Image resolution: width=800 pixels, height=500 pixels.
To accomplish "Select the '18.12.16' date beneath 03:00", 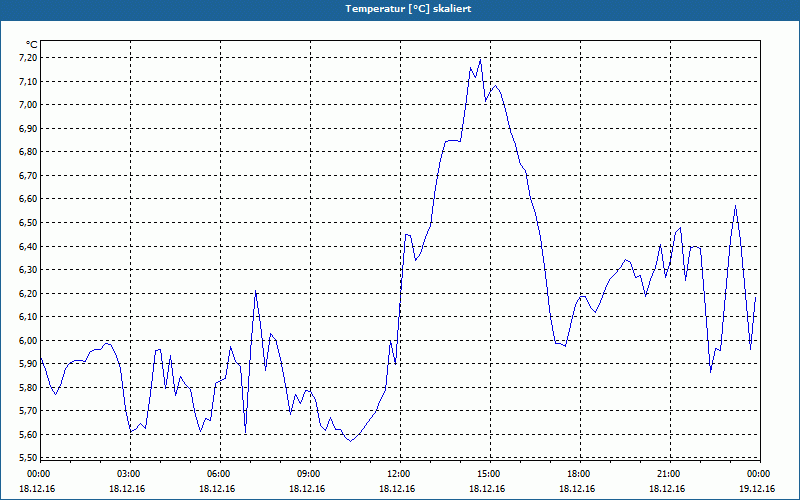I will (127, 489).
